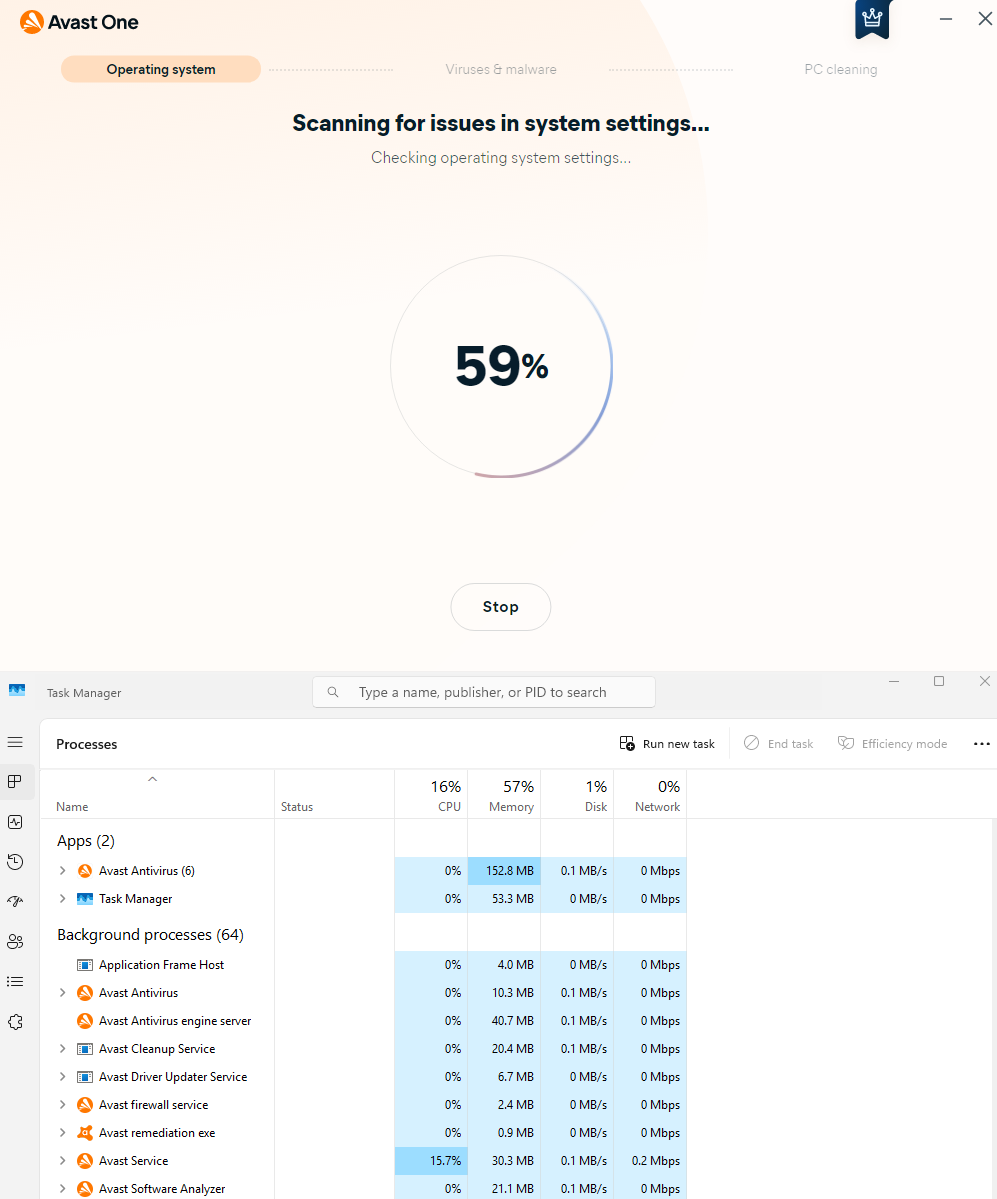This screenshot has width=997, height=1199.
Task: Click the 152.8 MB memory cell
Action: (504, 871)
